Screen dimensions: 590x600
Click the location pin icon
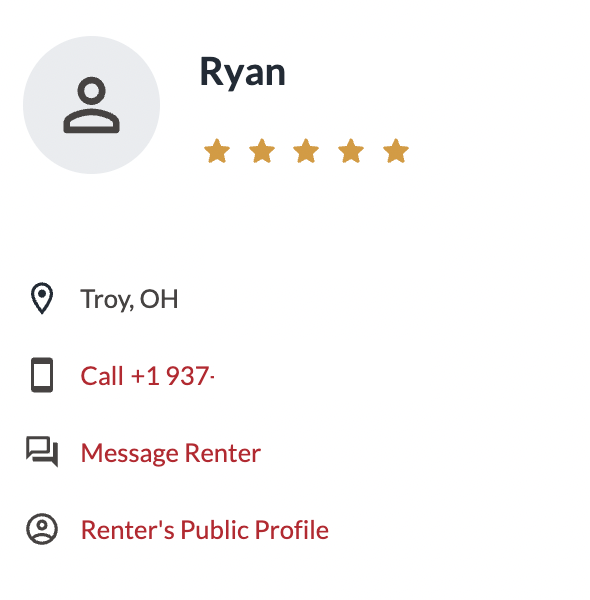click(42, 298)
